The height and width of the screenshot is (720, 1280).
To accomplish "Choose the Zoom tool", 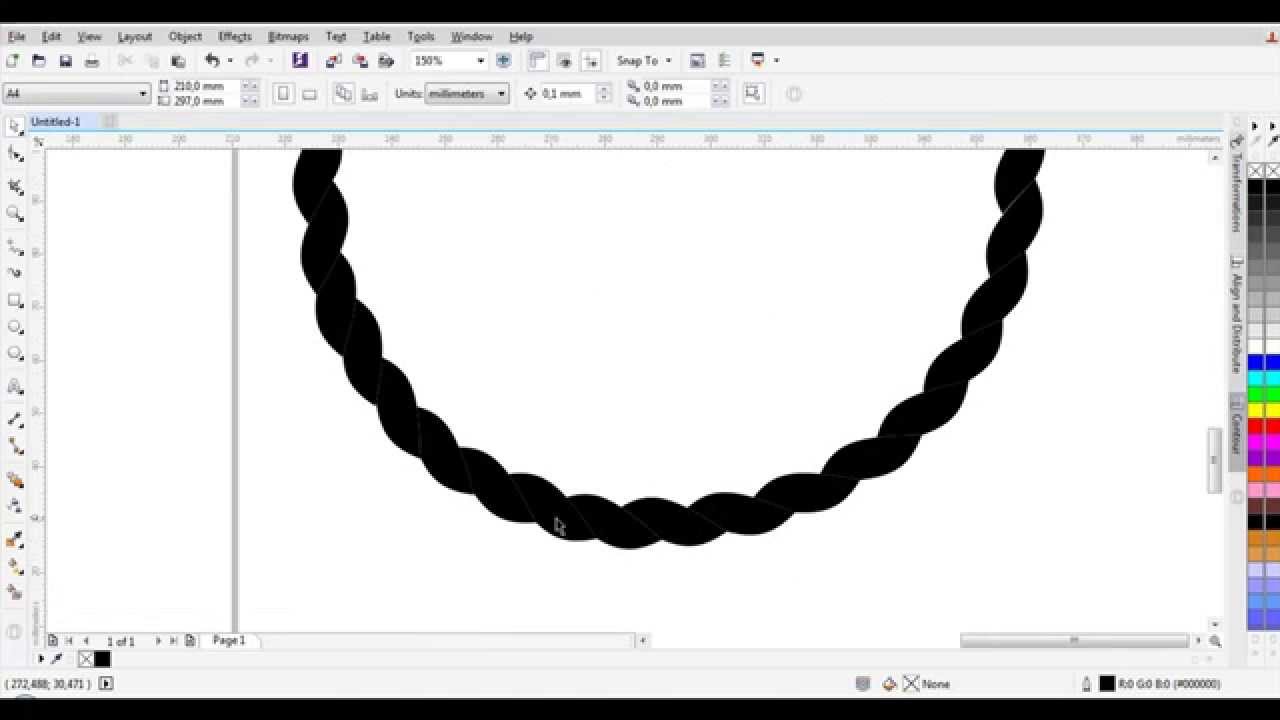I will pyautogui.click(x=14, y=215).
